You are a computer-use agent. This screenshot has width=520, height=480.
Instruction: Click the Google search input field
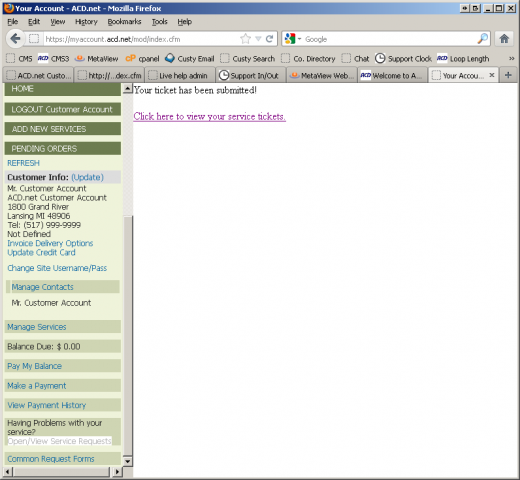click(389, 39)
